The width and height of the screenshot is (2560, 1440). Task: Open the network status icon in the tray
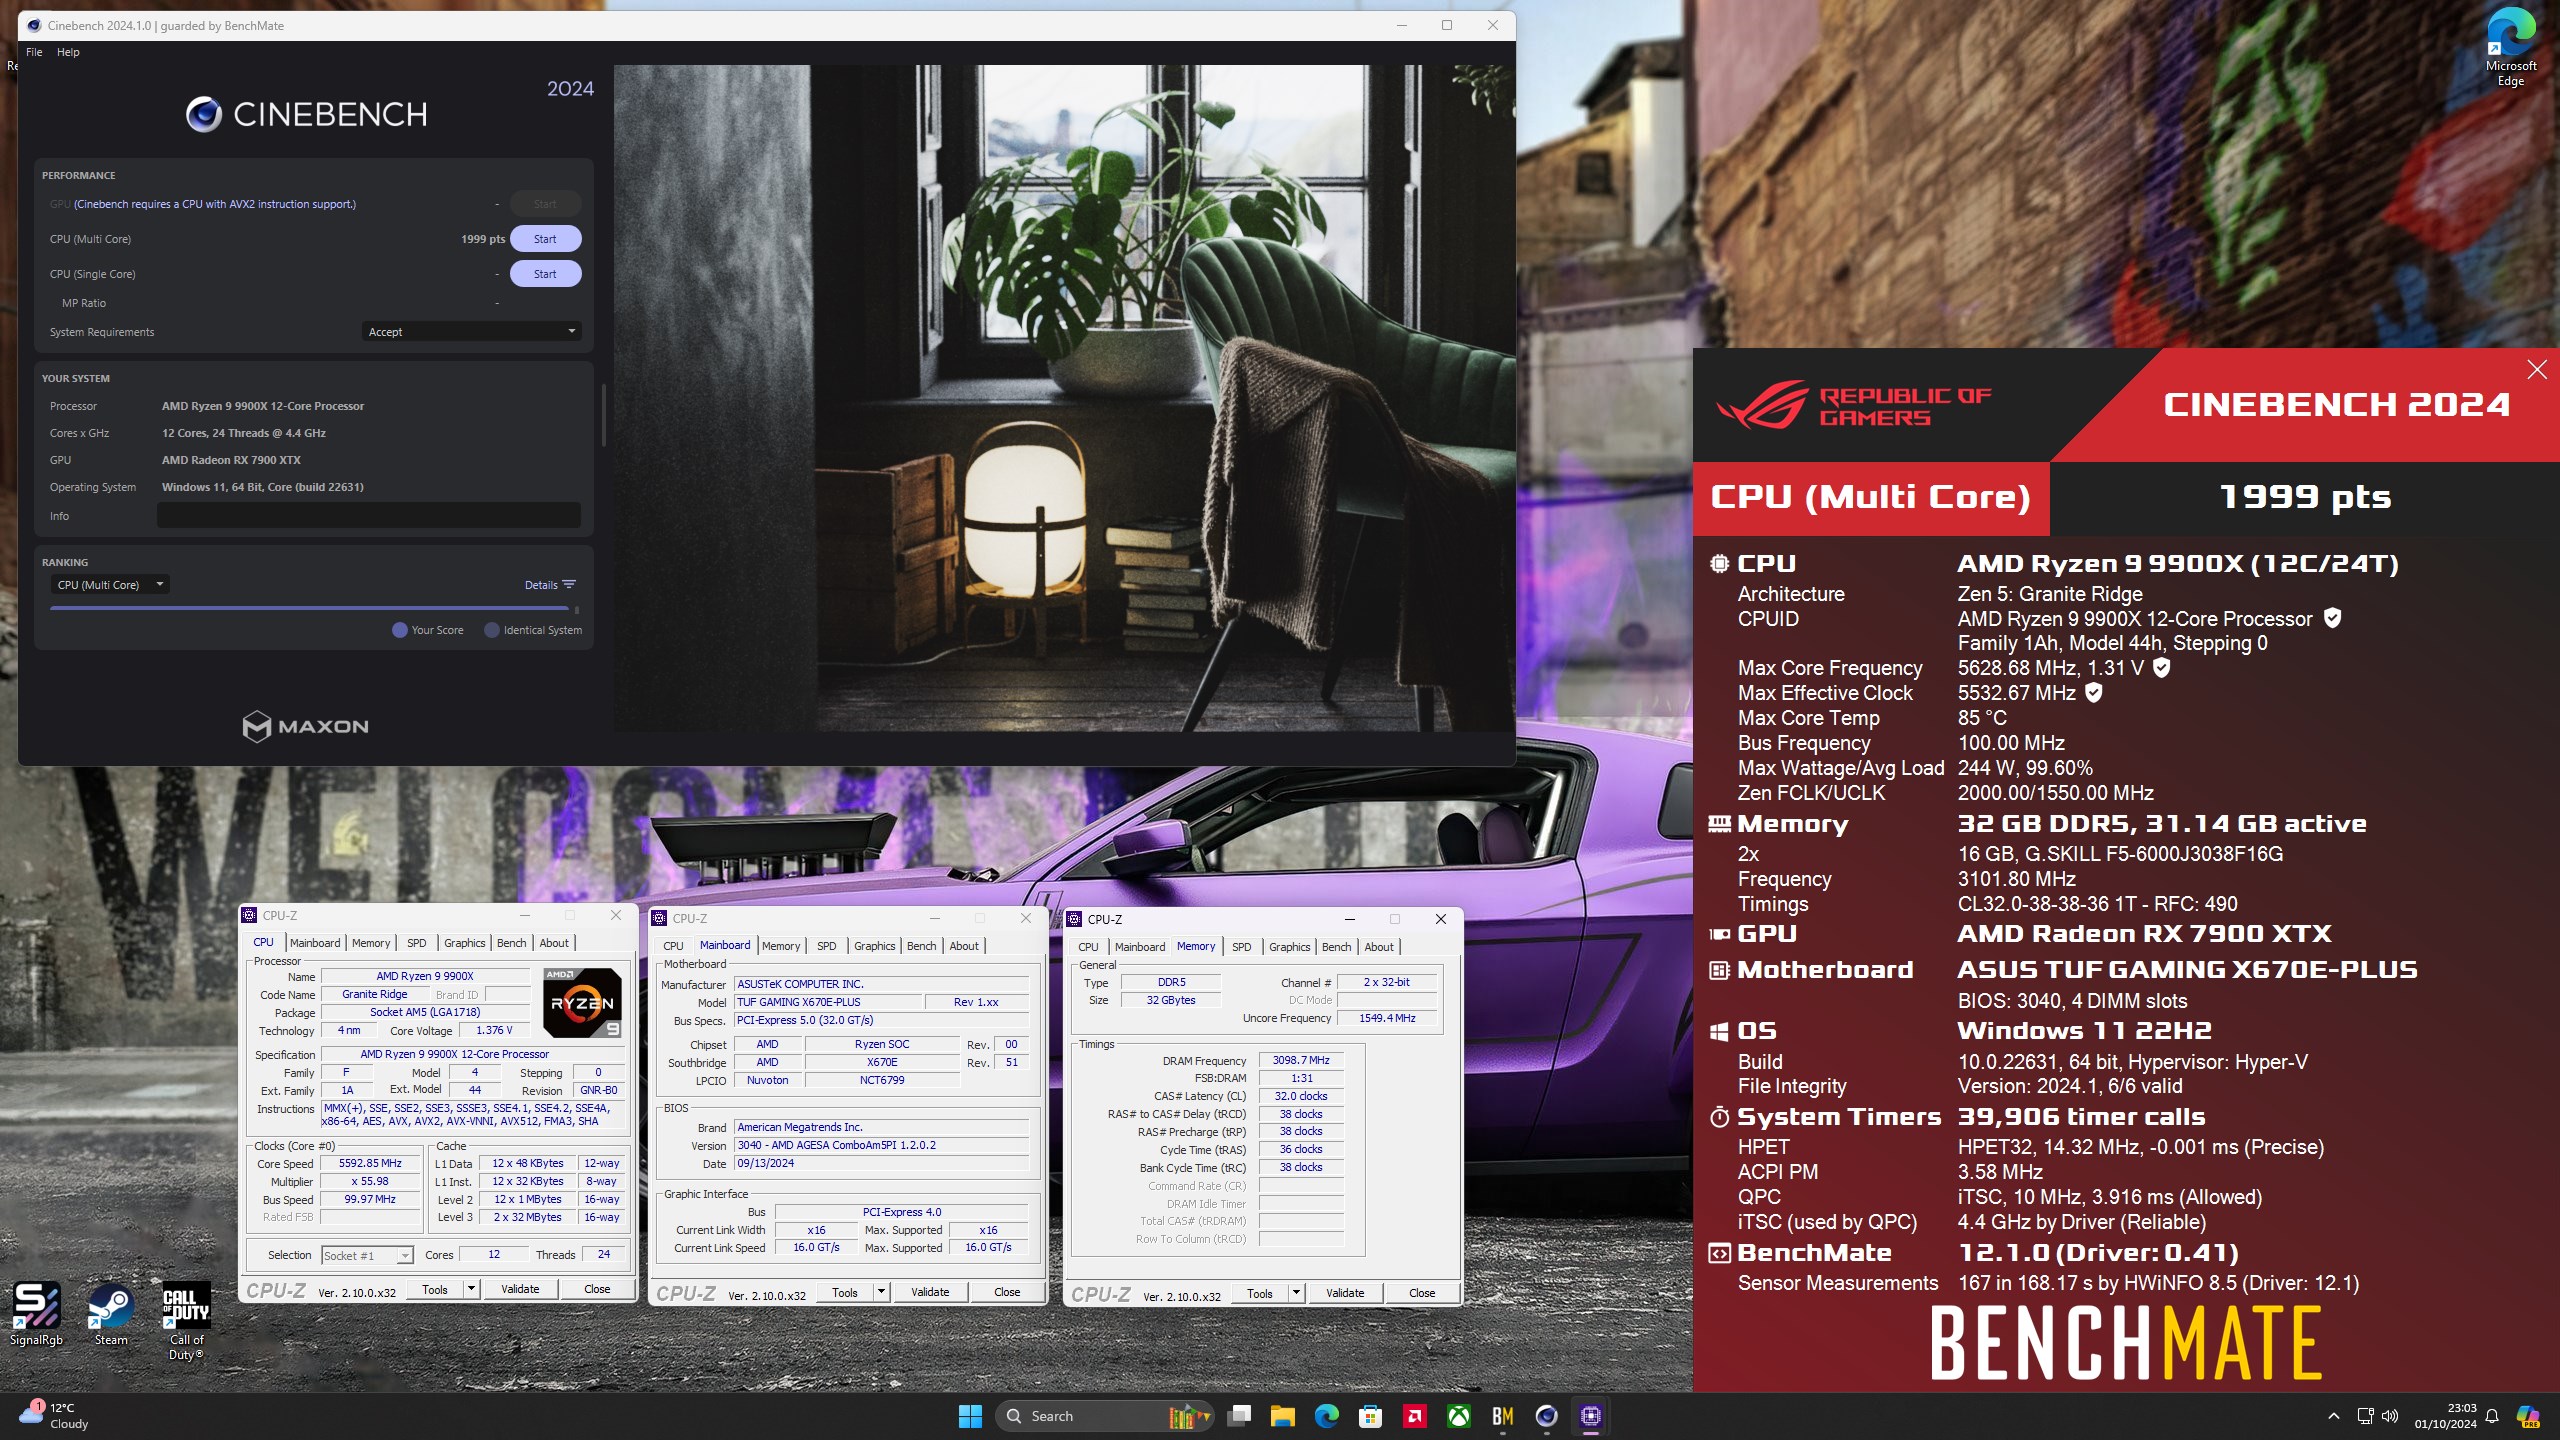click(2365, 1416)
